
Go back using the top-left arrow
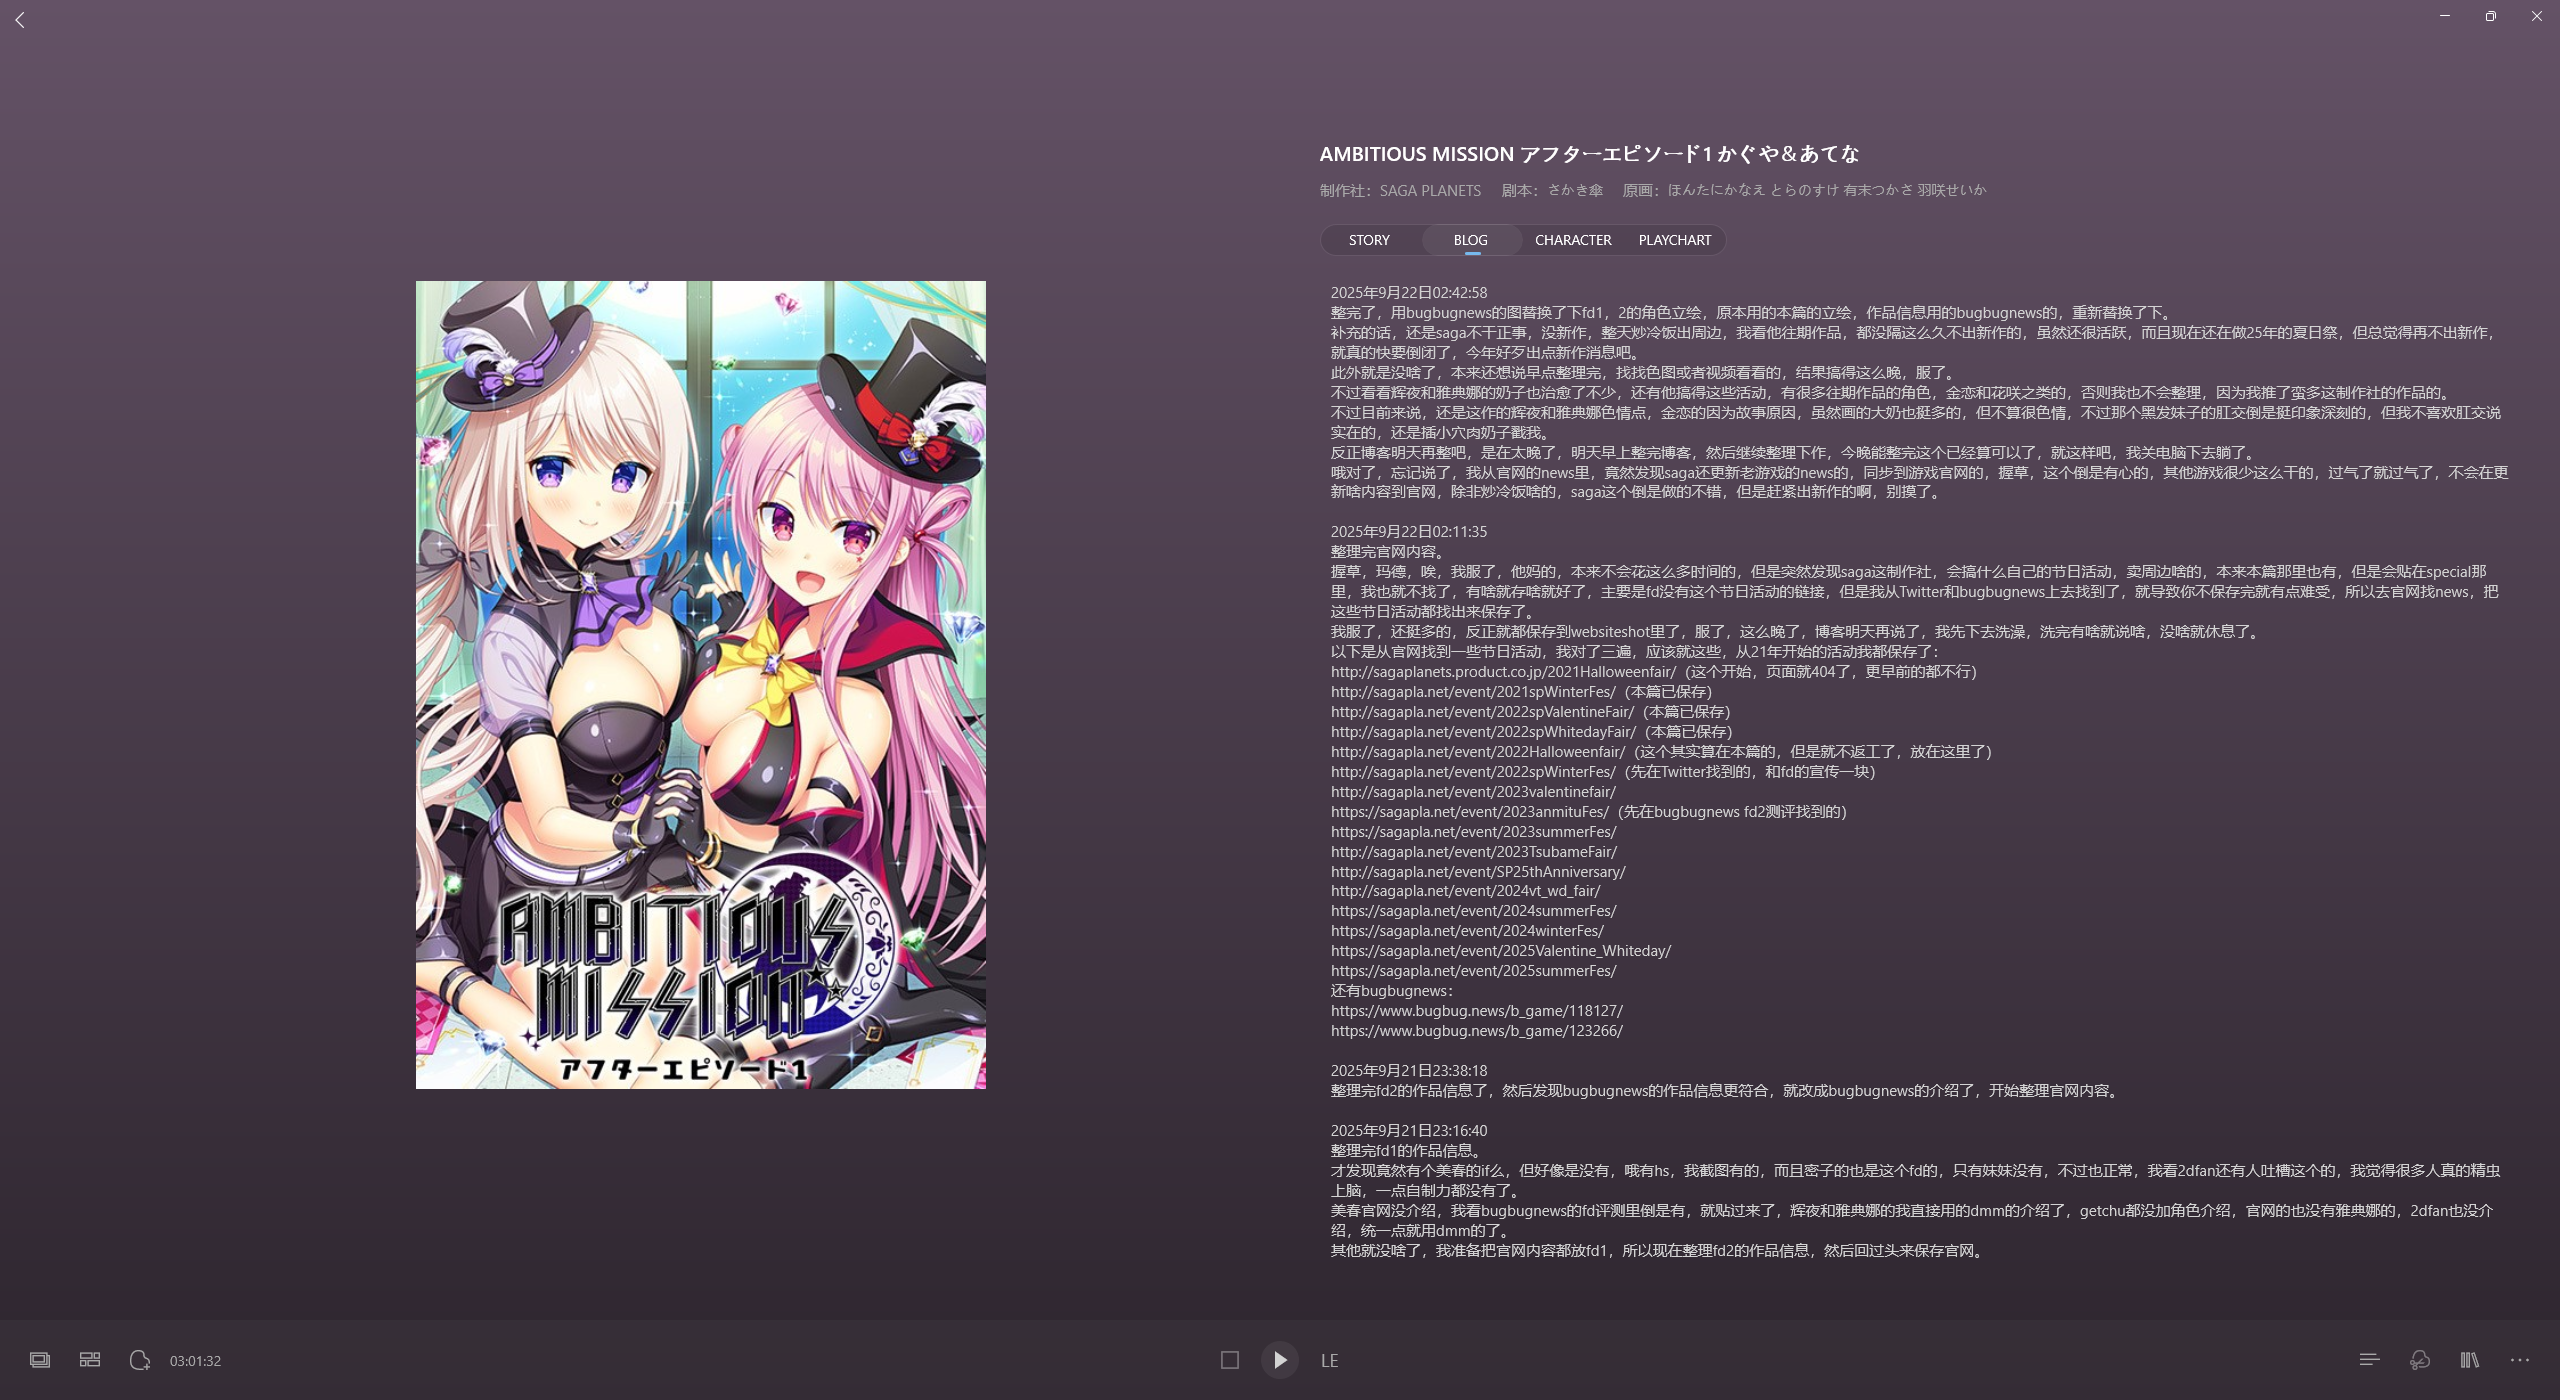20,20
